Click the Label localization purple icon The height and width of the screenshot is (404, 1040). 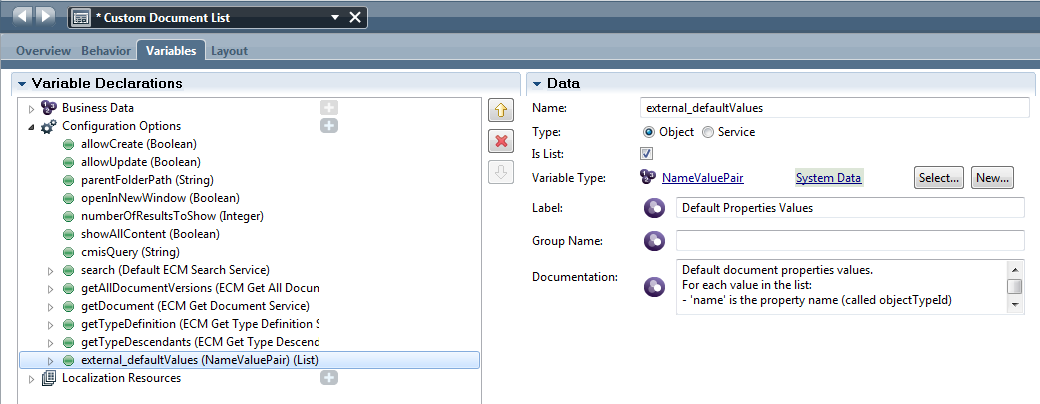(x=655, y=208)
